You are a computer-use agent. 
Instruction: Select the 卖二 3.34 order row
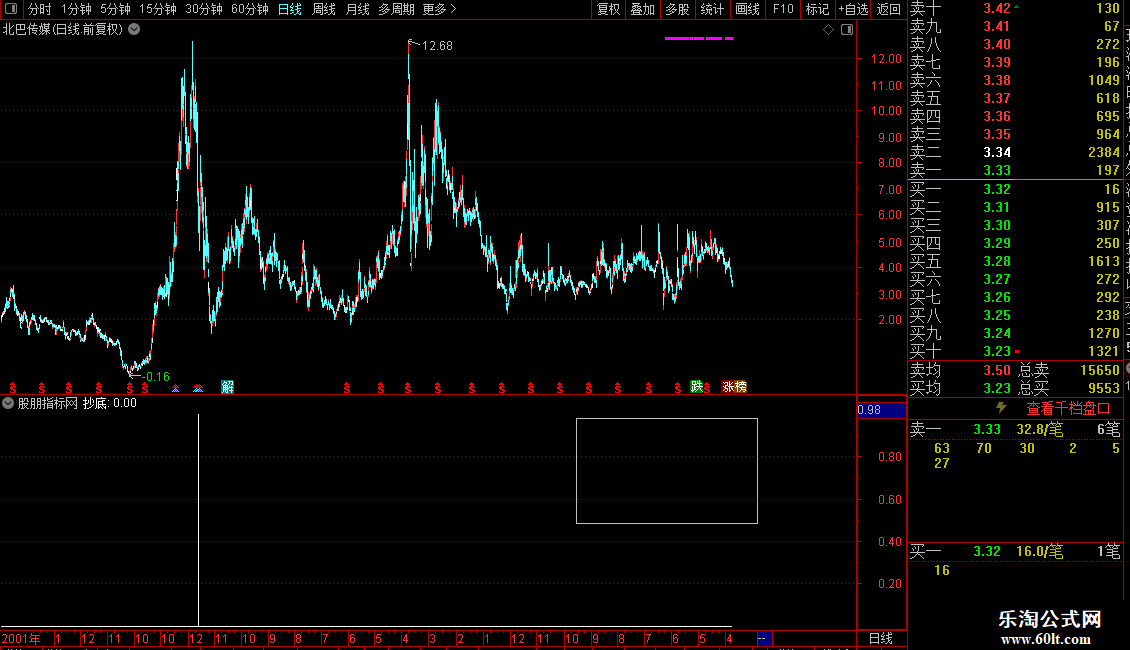[1015, 153]
